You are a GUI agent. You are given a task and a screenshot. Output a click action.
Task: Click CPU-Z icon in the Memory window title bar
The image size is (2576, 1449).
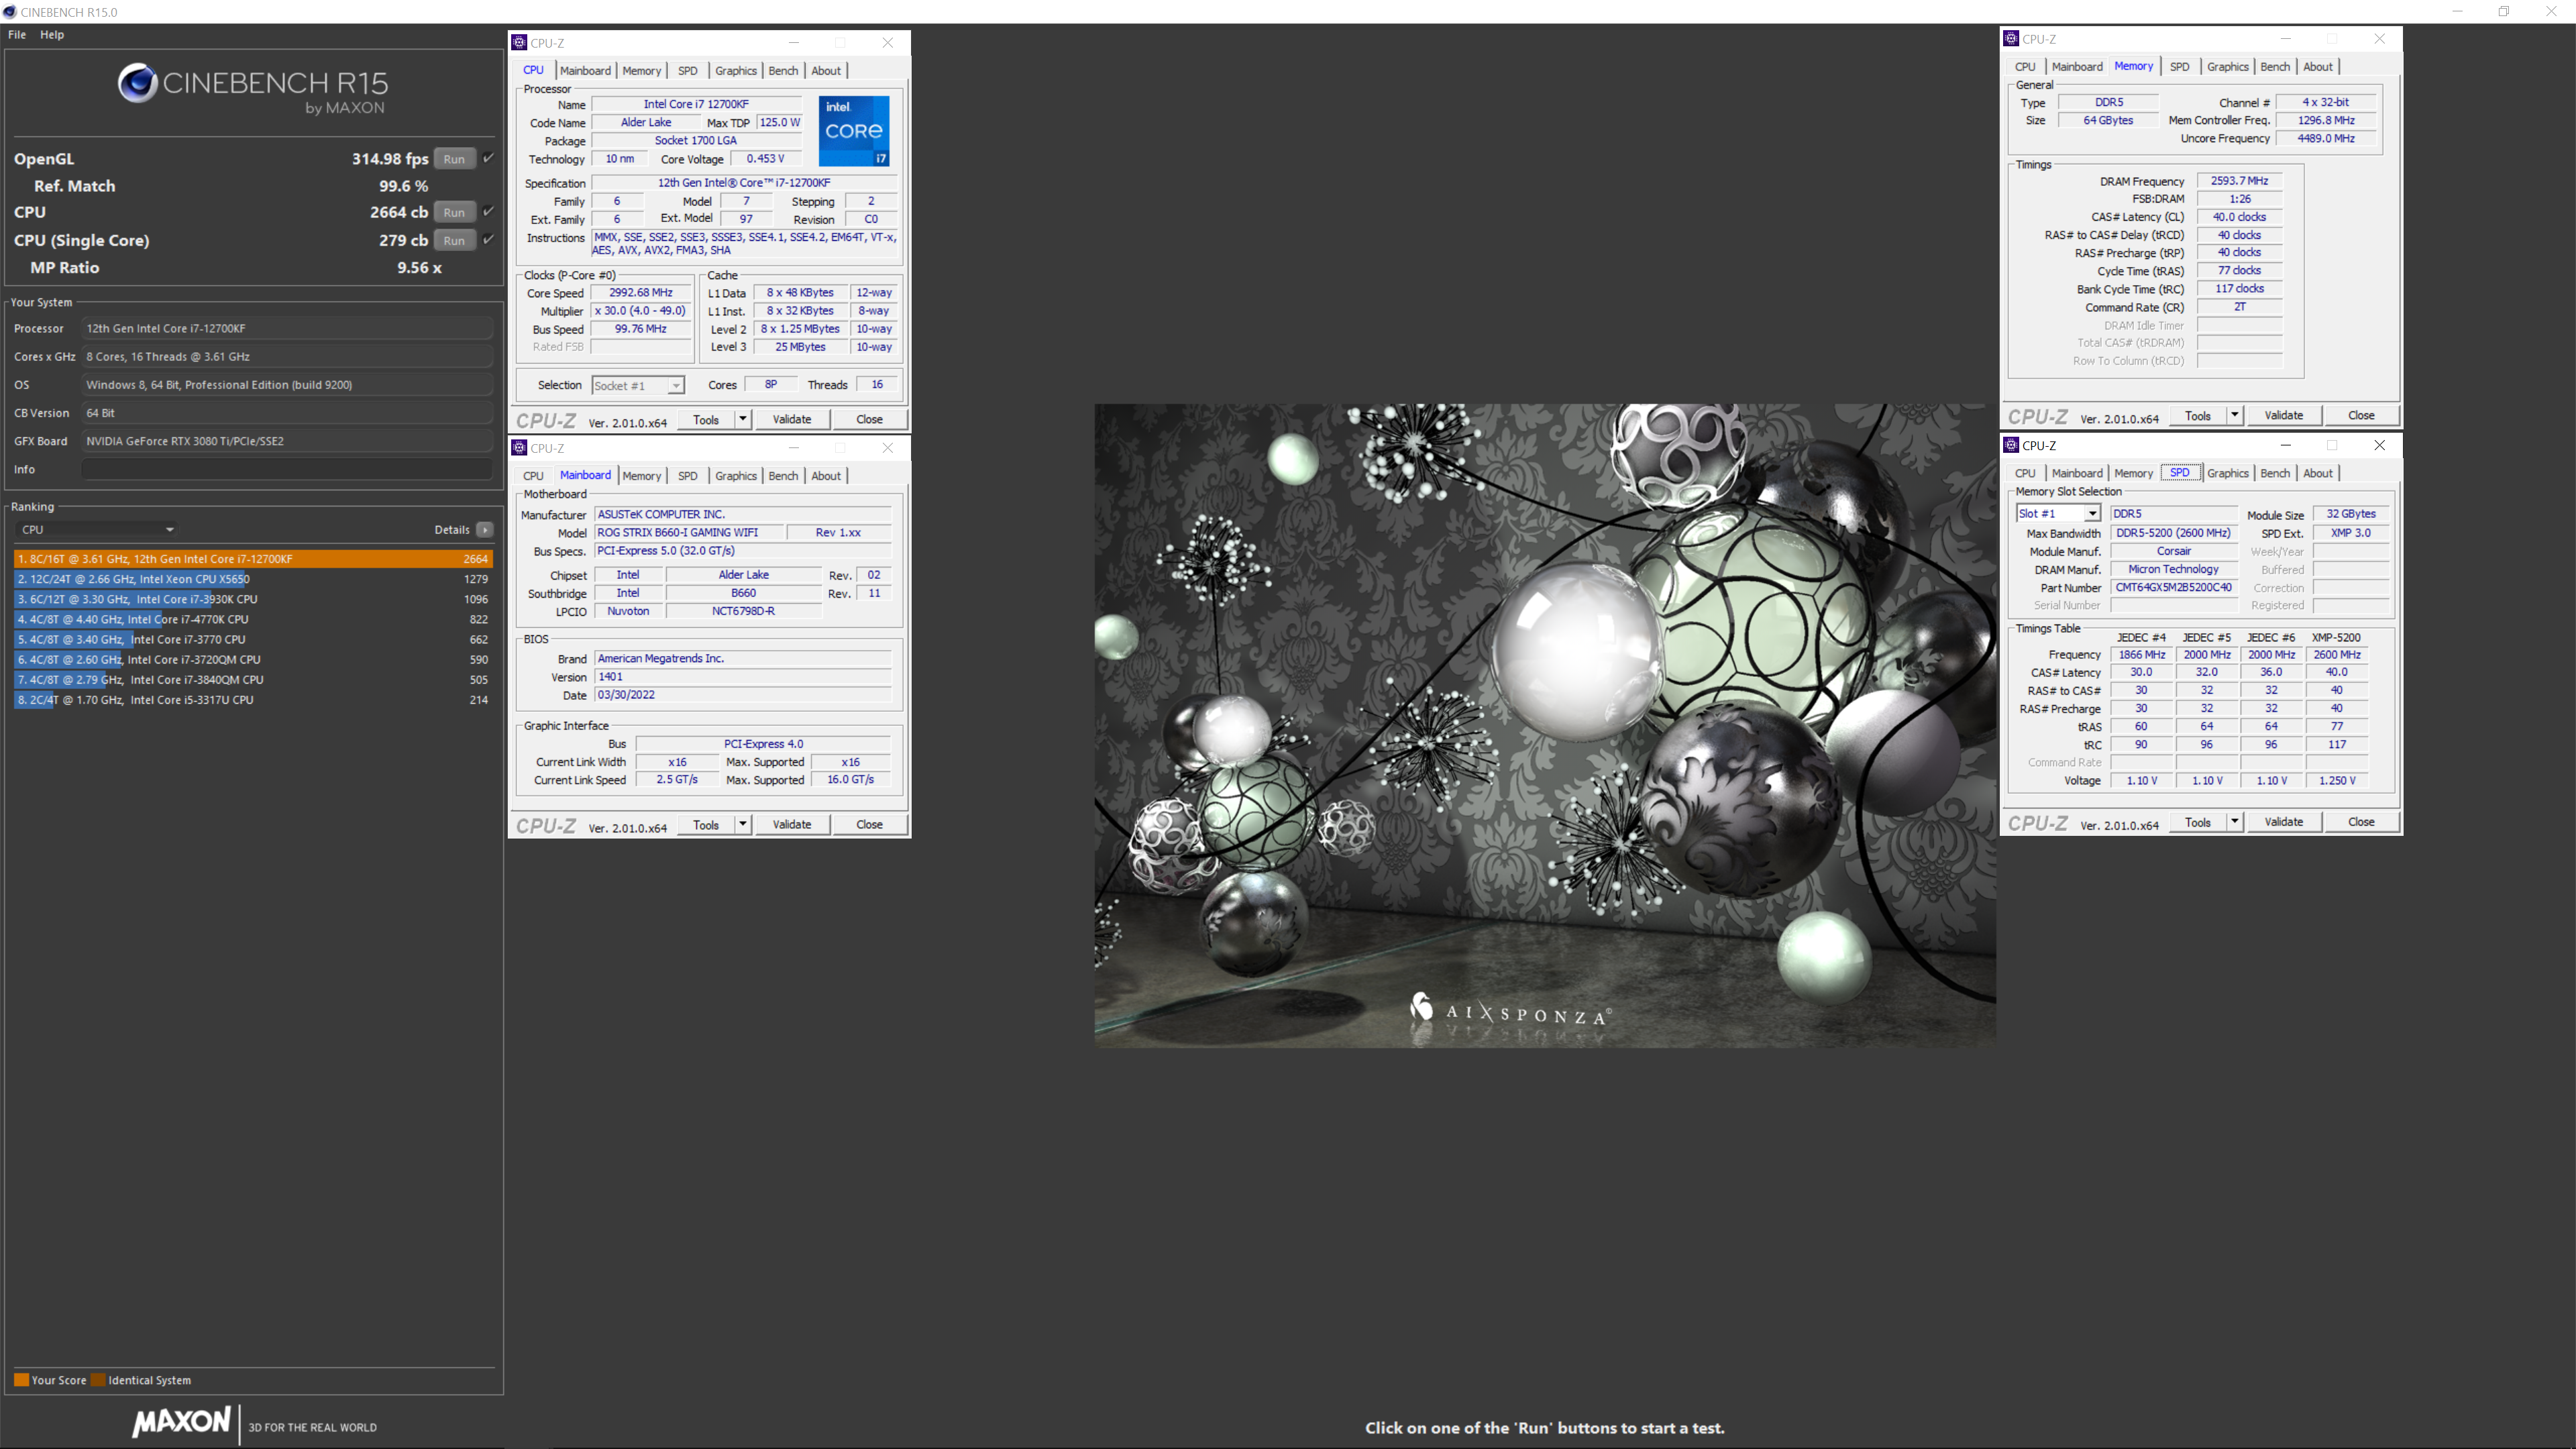pyautogui.click(x=2011, y=38)
